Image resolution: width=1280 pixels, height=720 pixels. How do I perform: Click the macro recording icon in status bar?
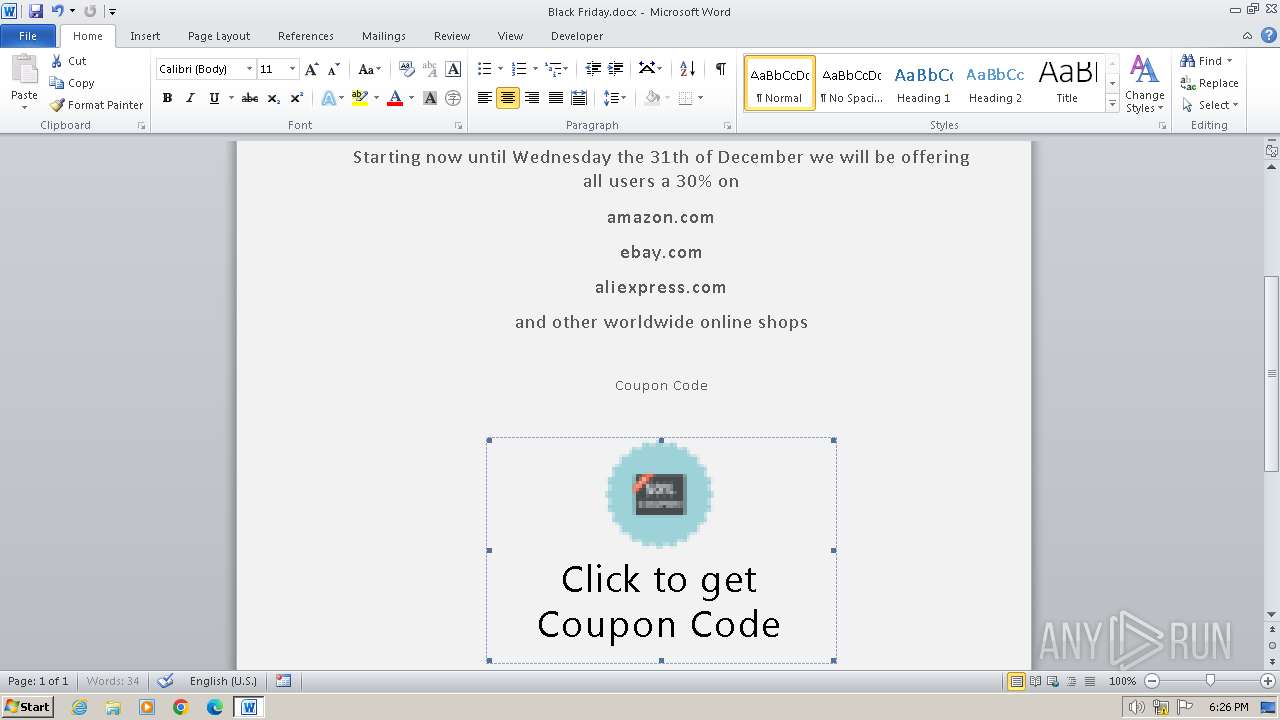[x=284, y=681]
